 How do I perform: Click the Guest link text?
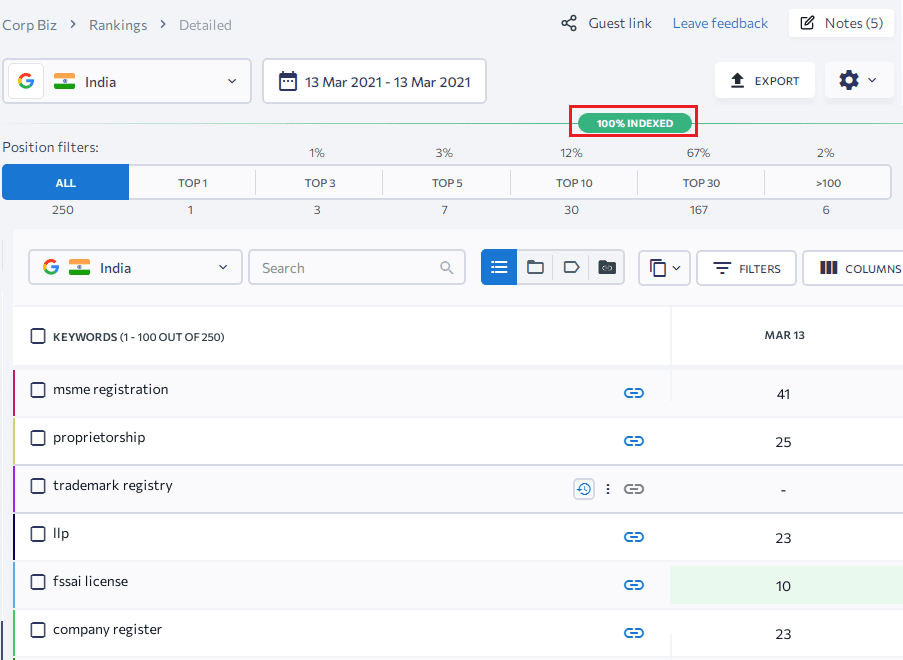(x=620, y=23)
